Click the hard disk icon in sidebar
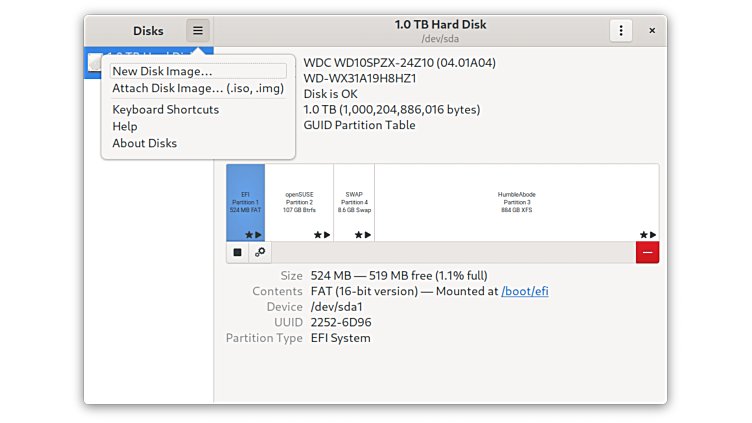The image size is (752, 423). click(94, 63)
